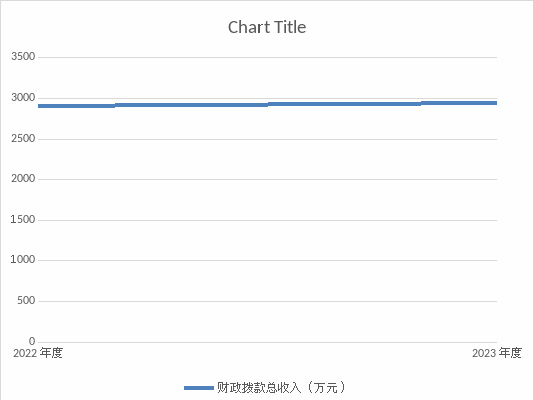Click the 3500 y-axis label

pyautogui.click(x=23, y=56)
